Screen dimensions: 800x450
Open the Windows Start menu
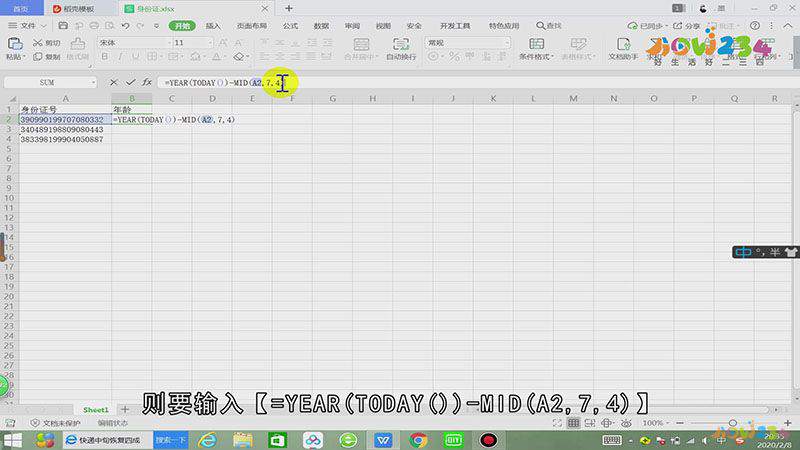(13, 440)
